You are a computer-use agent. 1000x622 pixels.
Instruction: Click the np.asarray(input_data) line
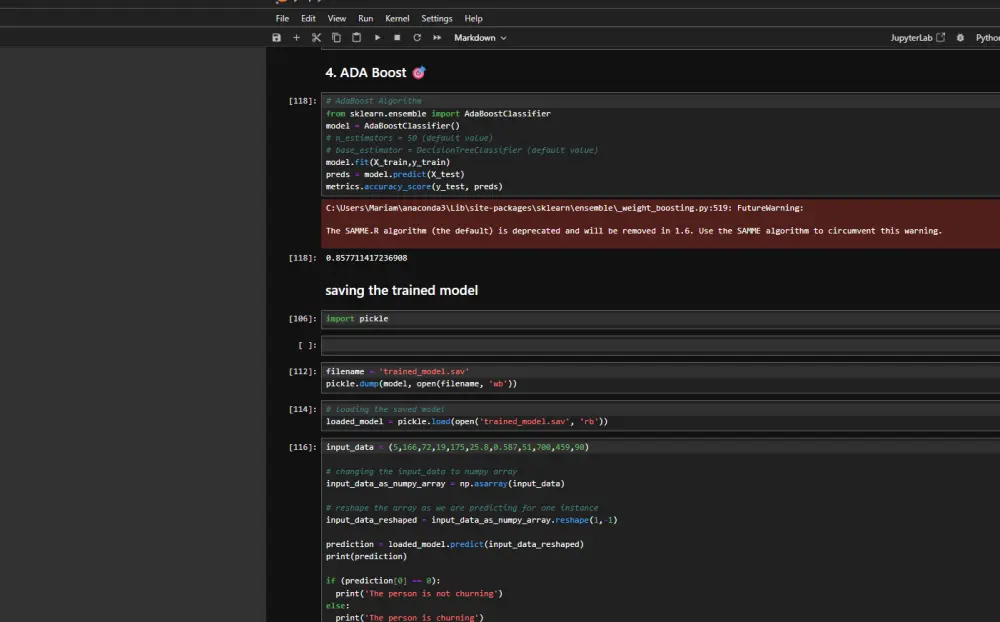pyautogui.click(x=445, y=484)
